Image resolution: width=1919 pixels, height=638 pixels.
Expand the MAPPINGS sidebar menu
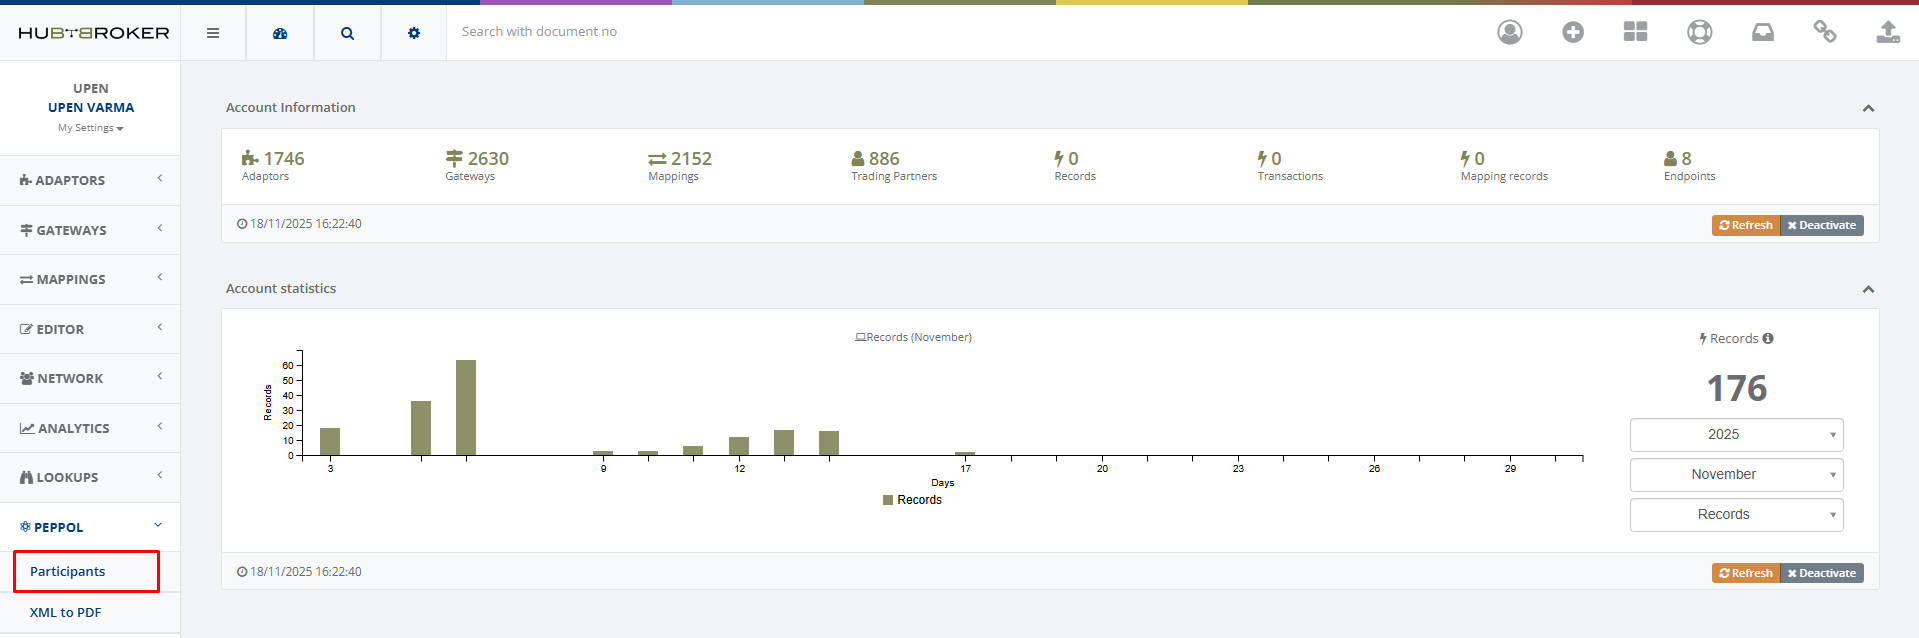click(90, 279)
